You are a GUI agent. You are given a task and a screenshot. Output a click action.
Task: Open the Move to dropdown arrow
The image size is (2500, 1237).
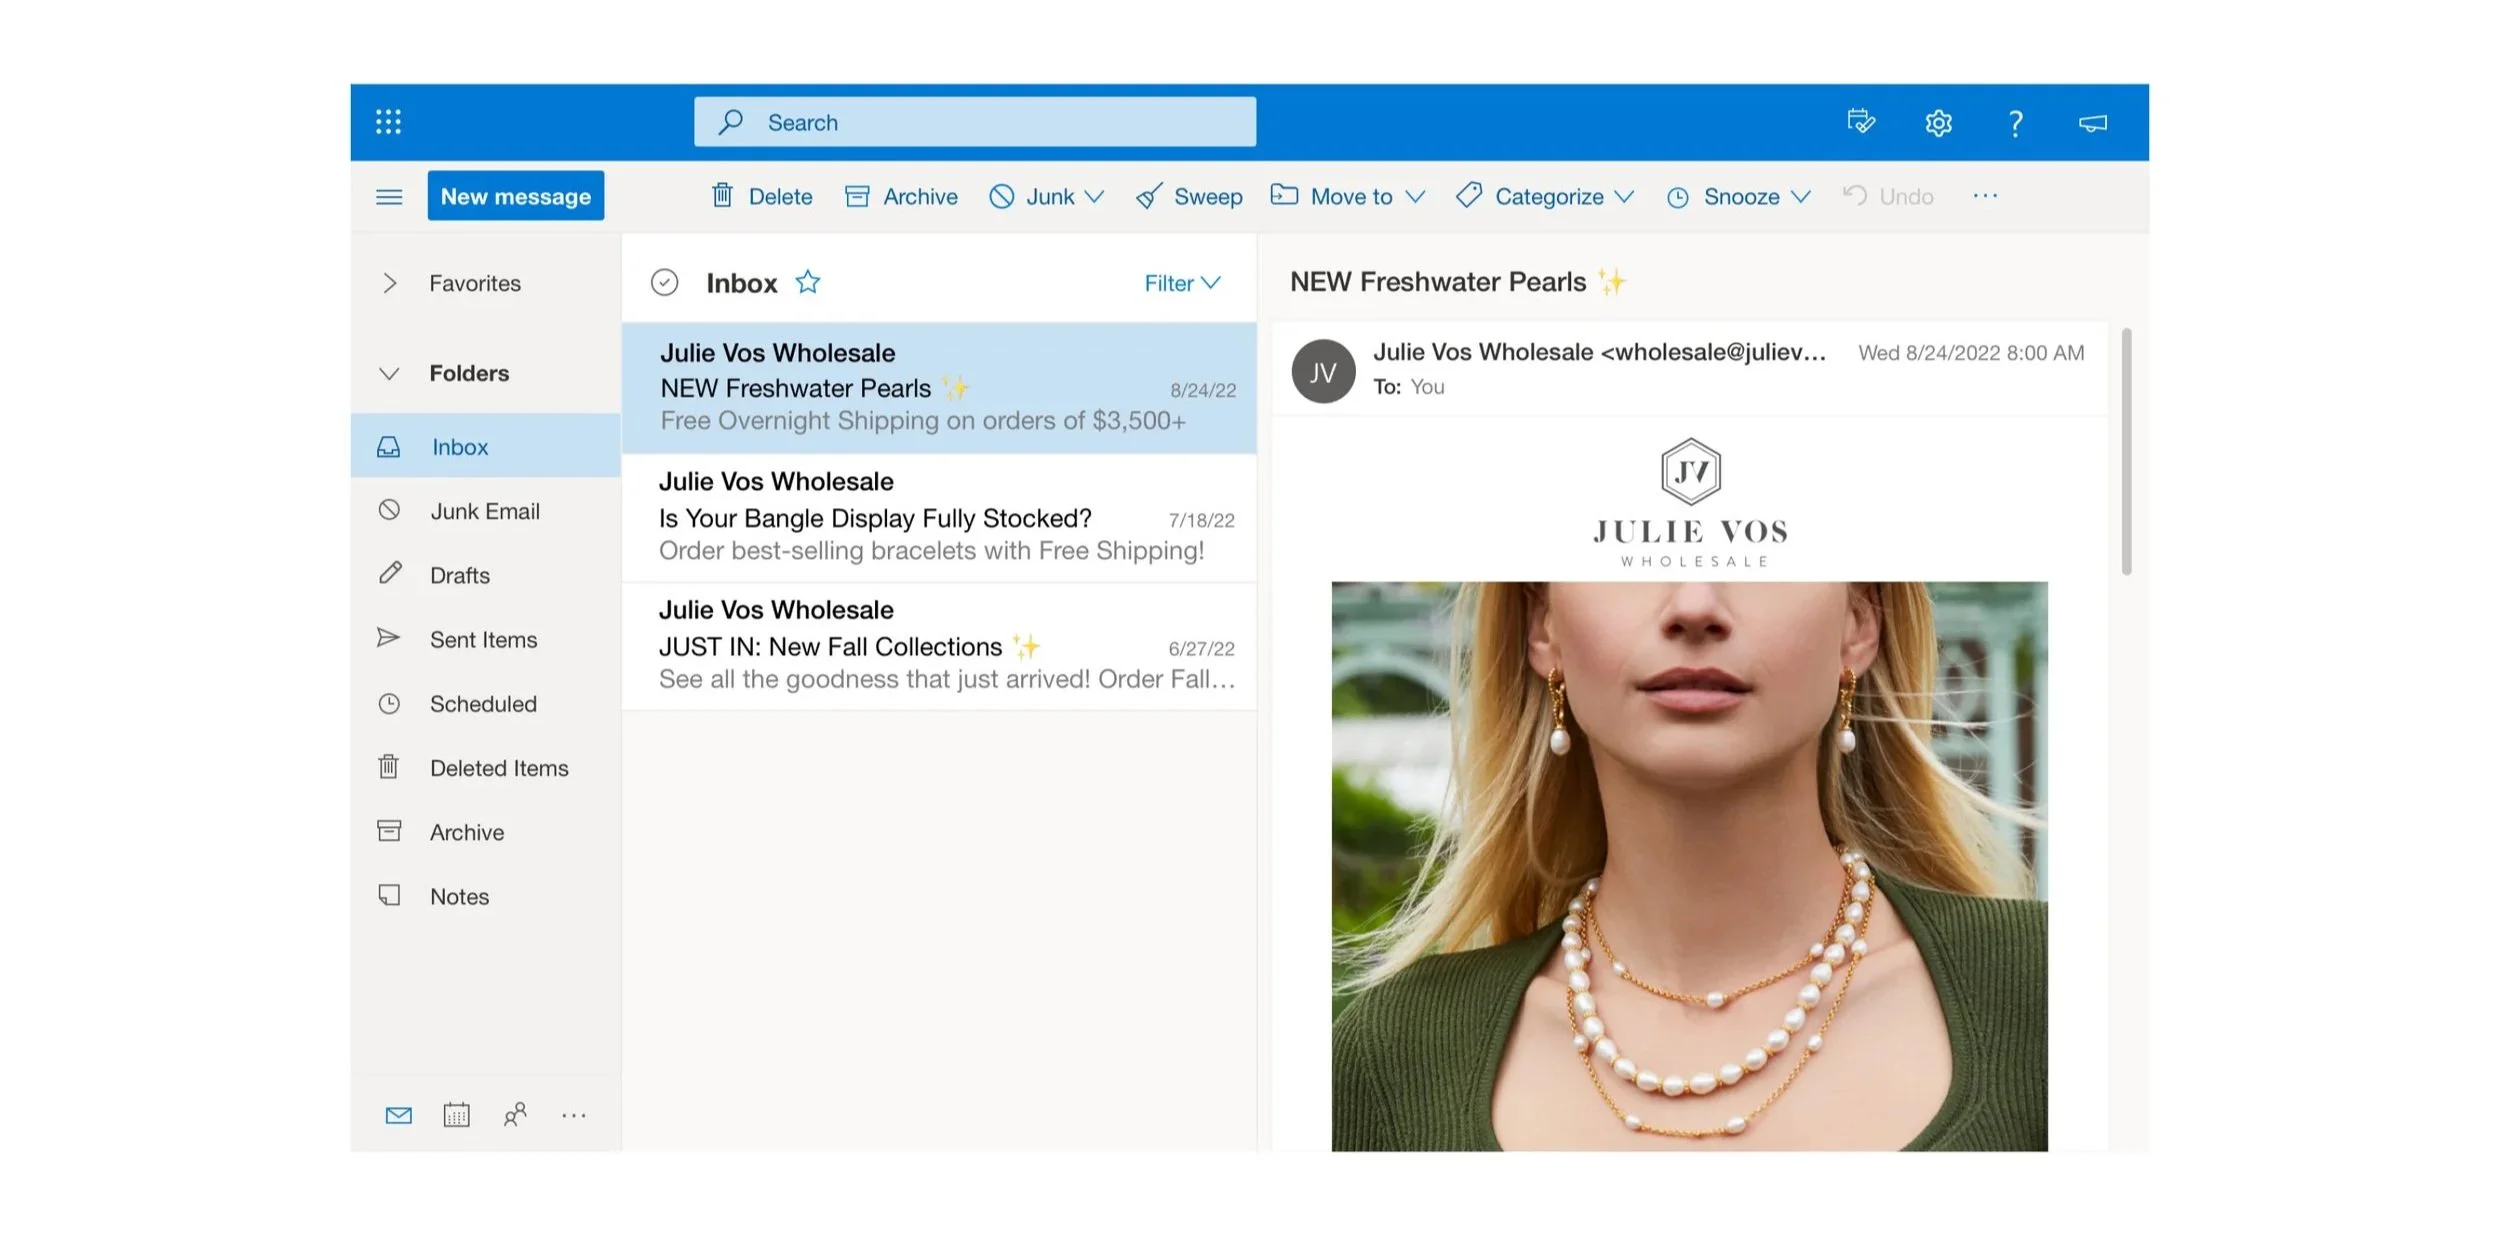pos(1415,197)
